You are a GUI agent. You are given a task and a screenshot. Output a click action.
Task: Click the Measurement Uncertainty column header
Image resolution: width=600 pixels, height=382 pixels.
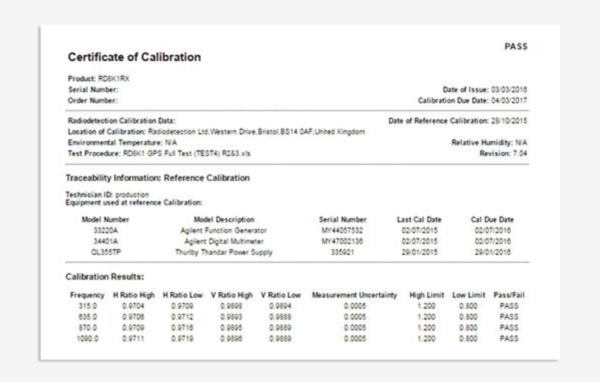pos(354,295)
